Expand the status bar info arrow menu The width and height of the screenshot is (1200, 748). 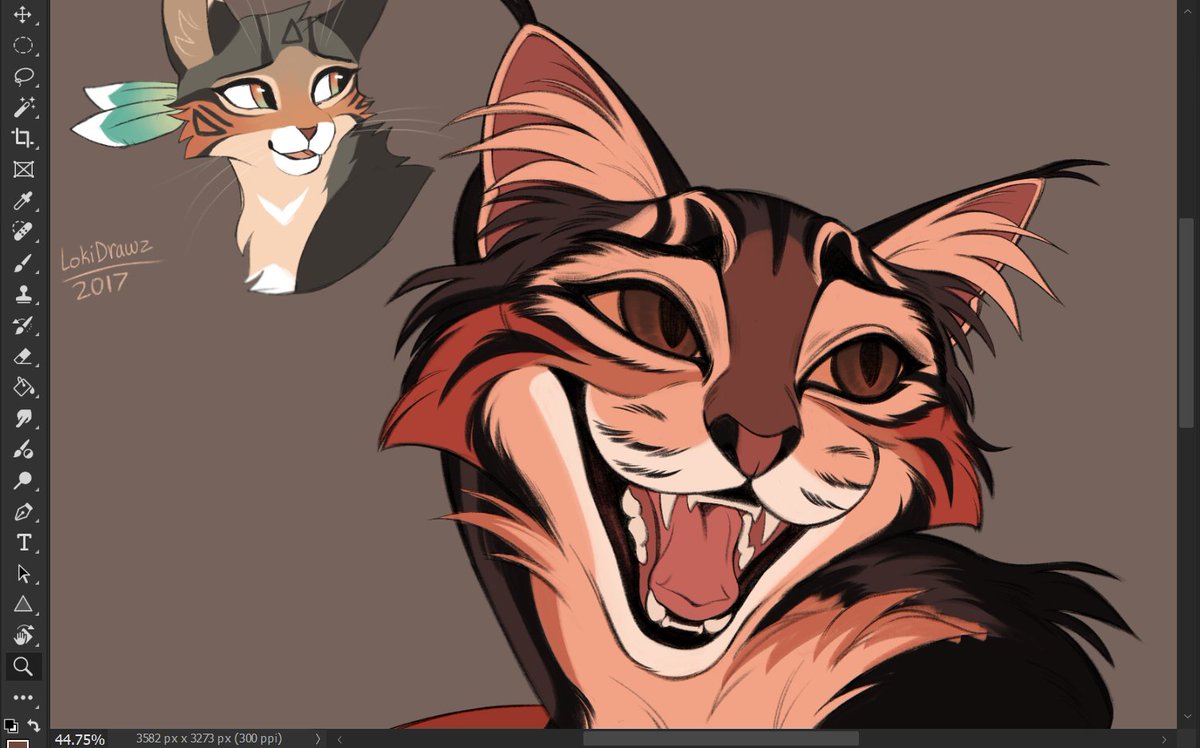(x=318, y=739)
